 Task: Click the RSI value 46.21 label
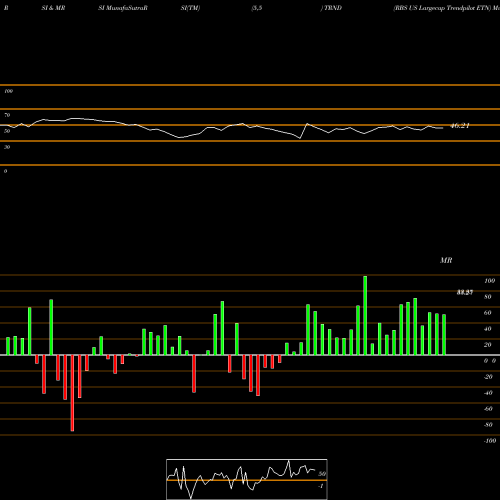460,126
